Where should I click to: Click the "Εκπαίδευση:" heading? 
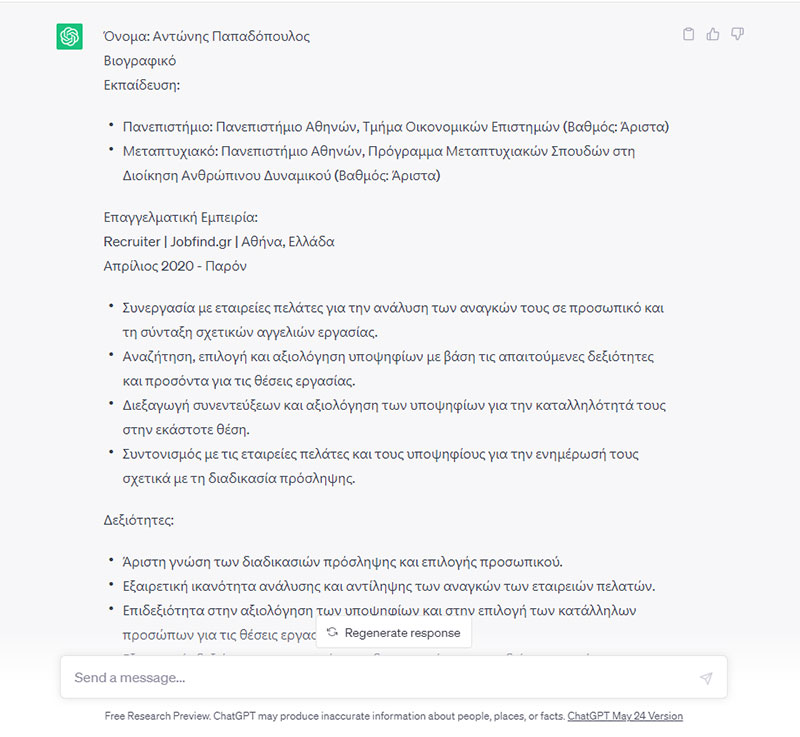click(x=142, y=85)
